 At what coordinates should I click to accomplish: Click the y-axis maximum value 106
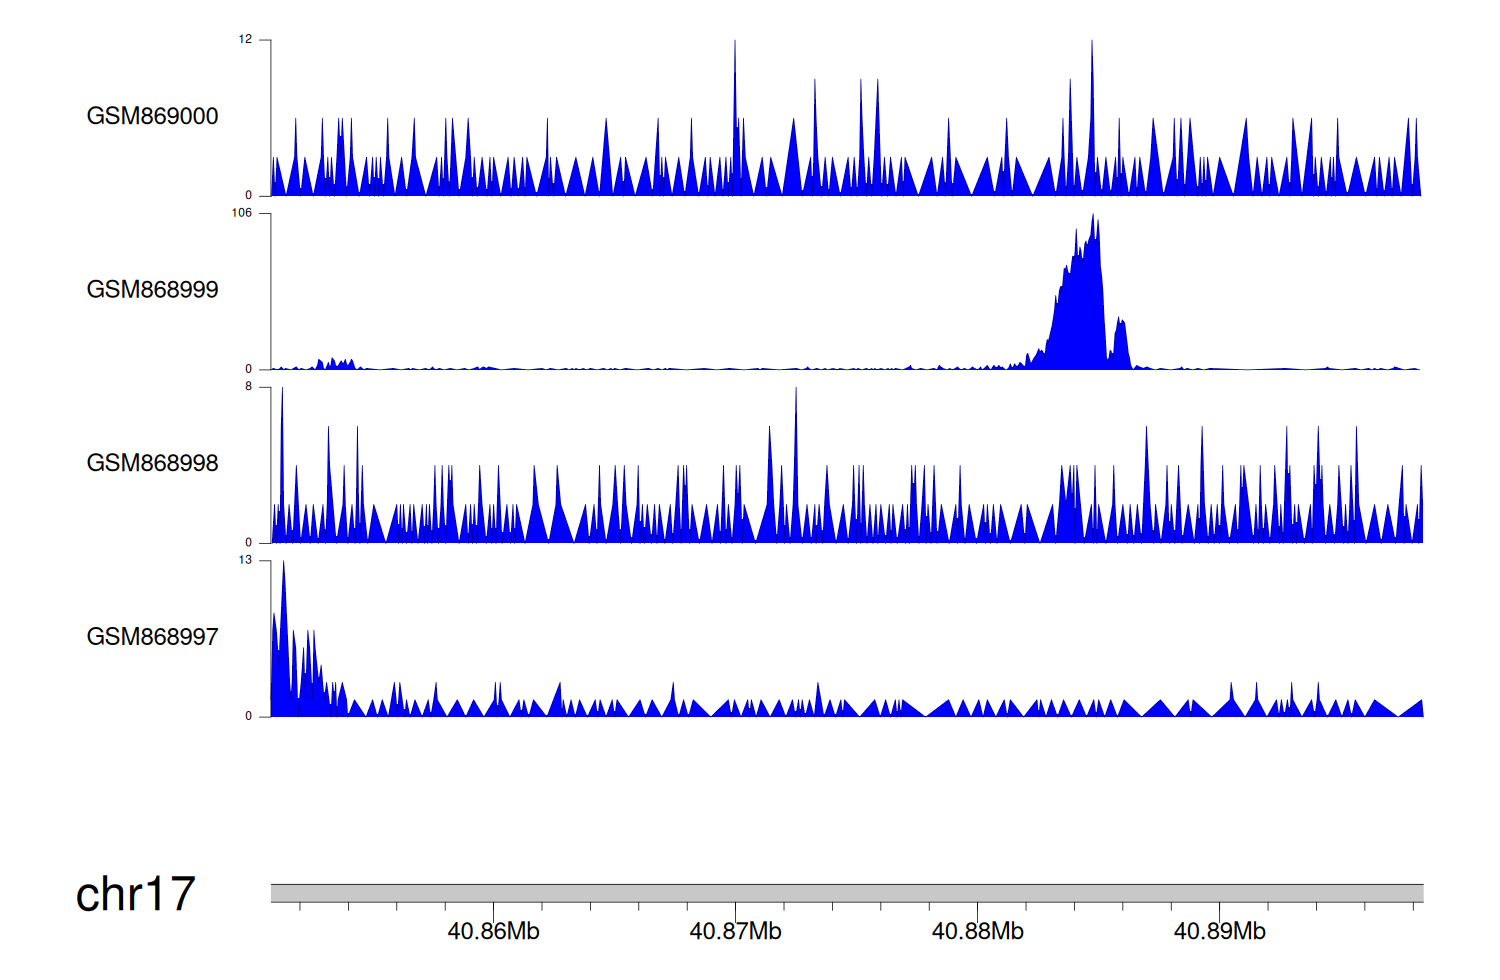(x=242, y=213)
